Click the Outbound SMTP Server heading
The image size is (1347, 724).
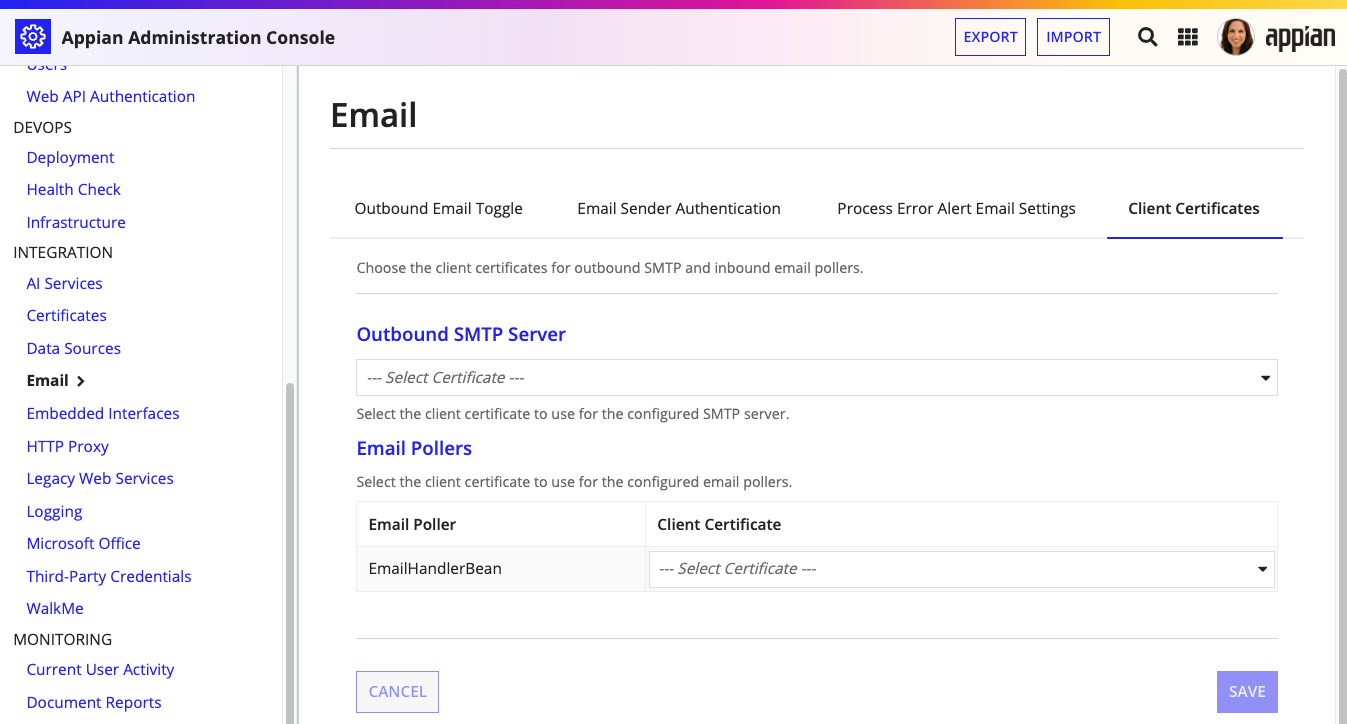click(x=461, y=334)
